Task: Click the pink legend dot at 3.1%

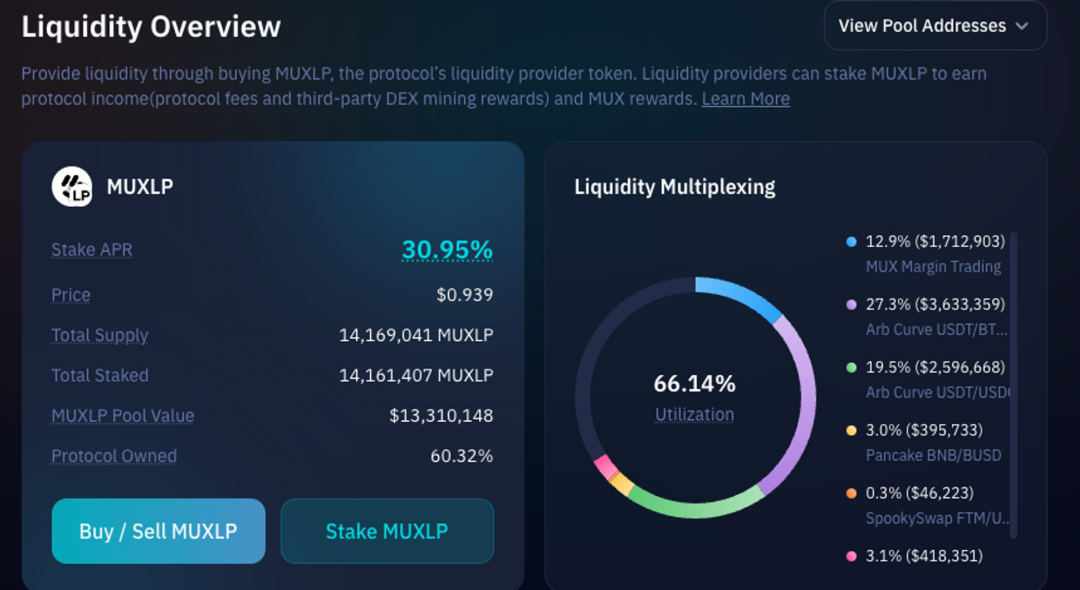Action: [x=849, y=554]
